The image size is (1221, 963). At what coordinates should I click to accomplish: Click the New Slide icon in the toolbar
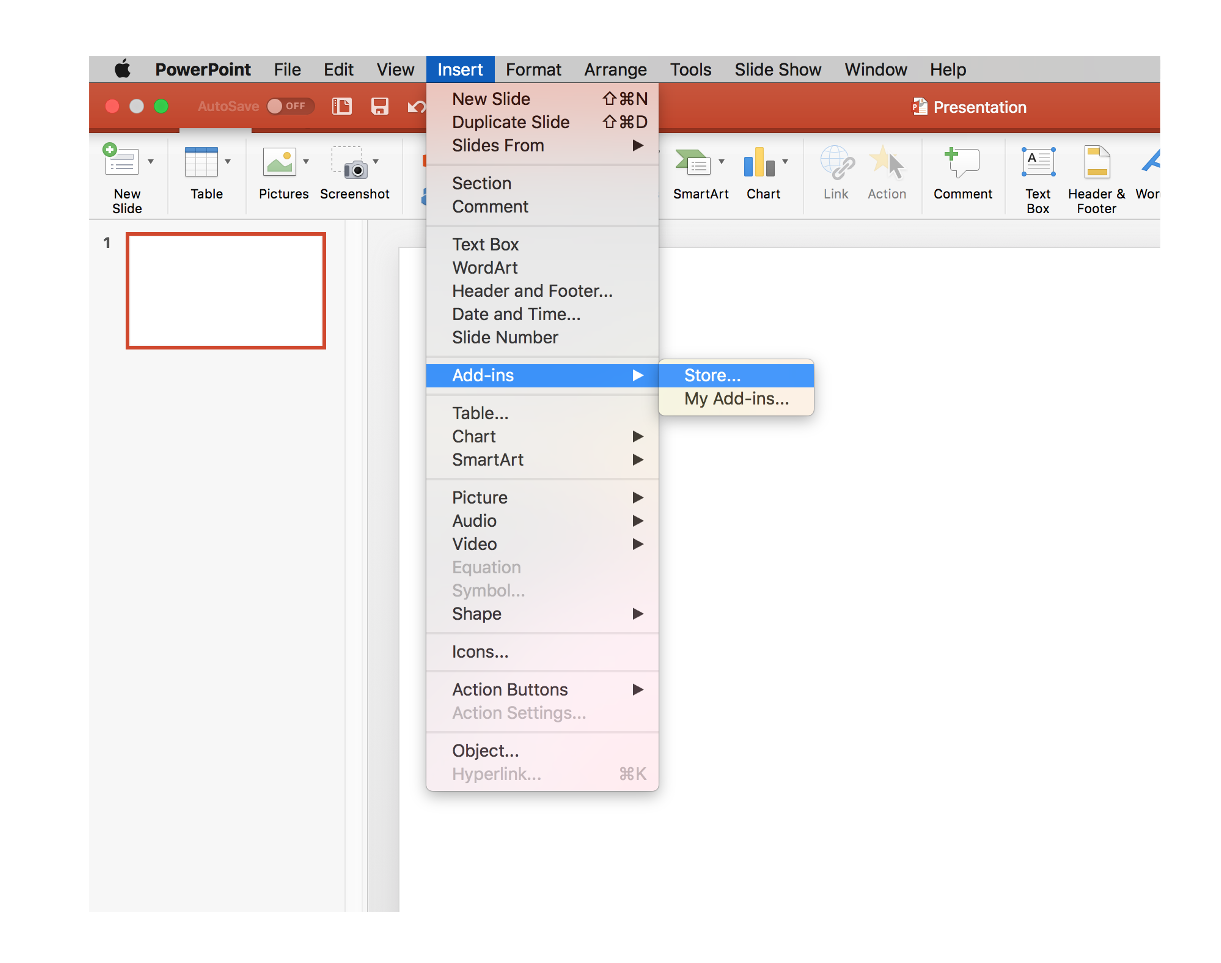coord(122,161)
